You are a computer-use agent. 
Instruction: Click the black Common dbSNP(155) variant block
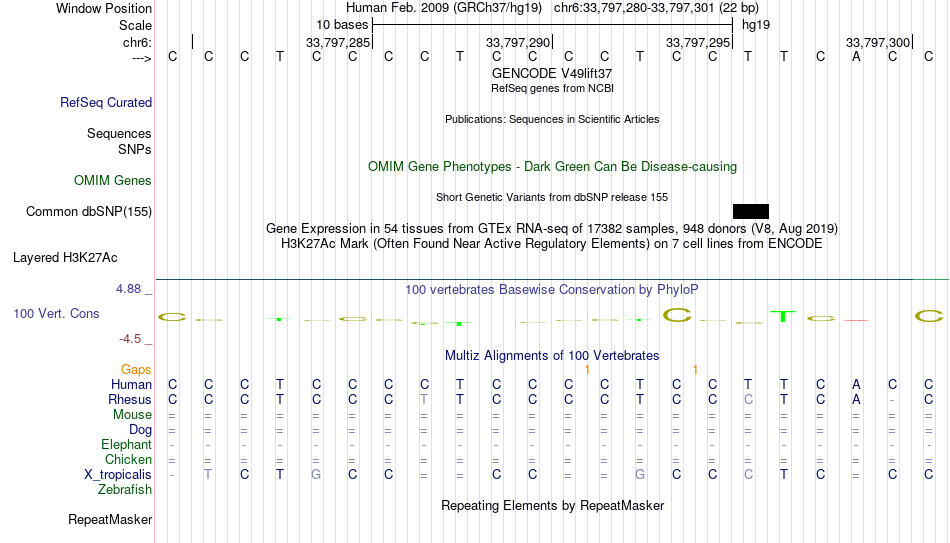coord(751,212)
